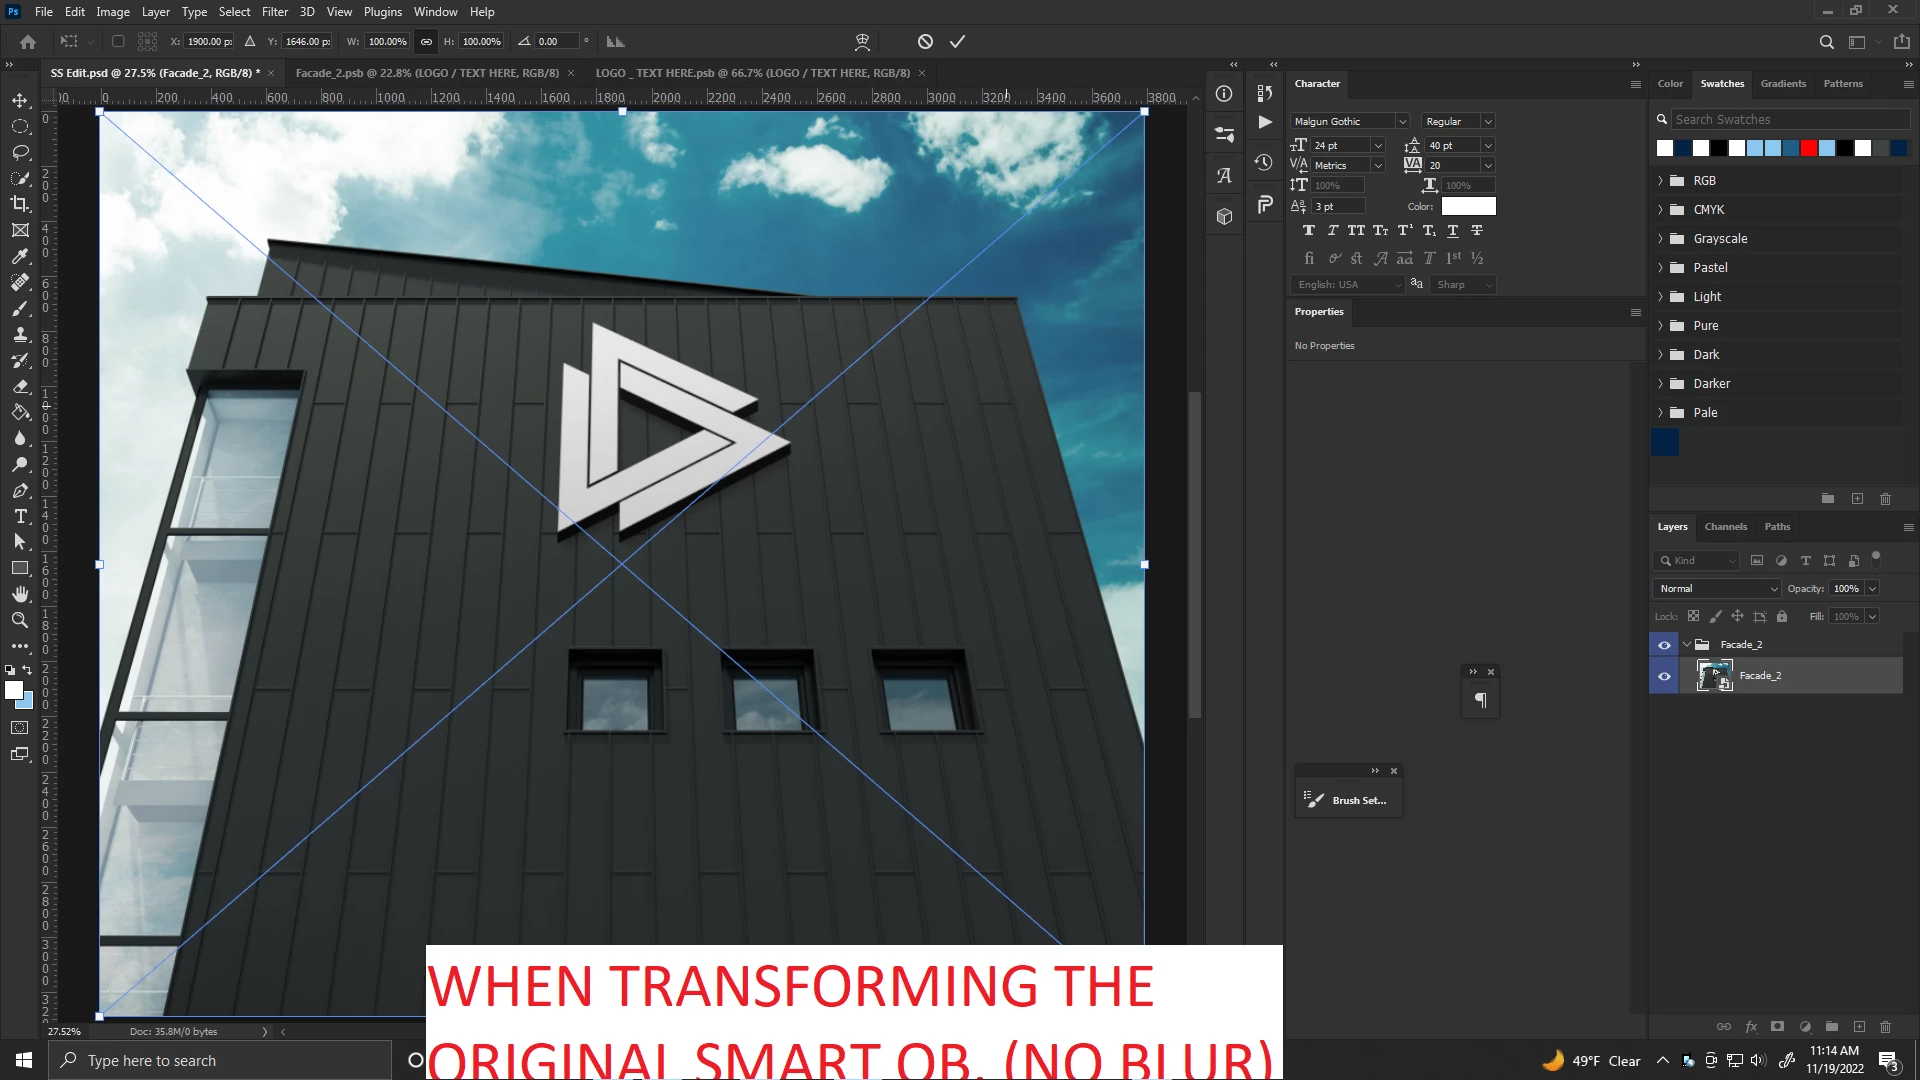
Task: Expand the Pastel swatches folder
Action: [x=1661, y=268]
